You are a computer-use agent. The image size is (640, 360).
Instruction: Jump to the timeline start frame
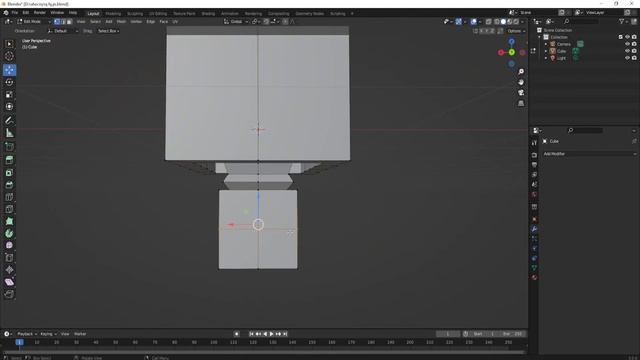tap(251, 334)
